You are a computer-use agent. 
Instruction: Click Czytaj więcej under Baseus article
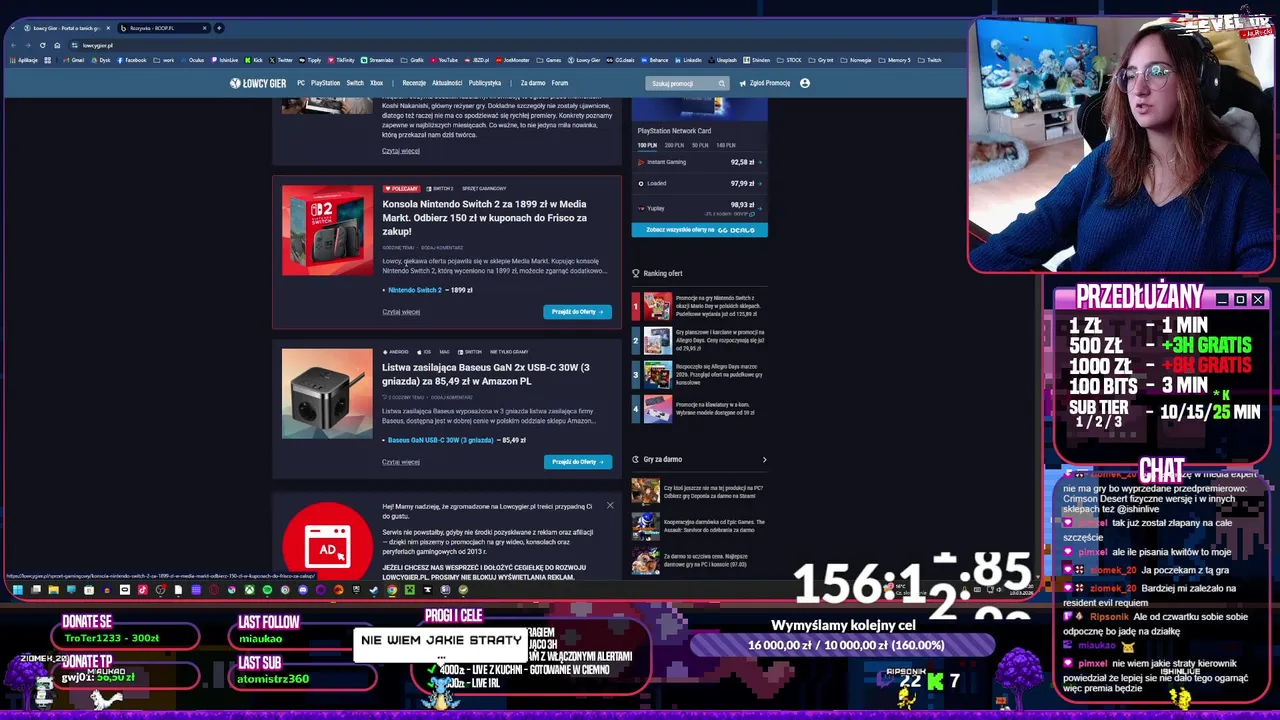(x=401, y=462)
